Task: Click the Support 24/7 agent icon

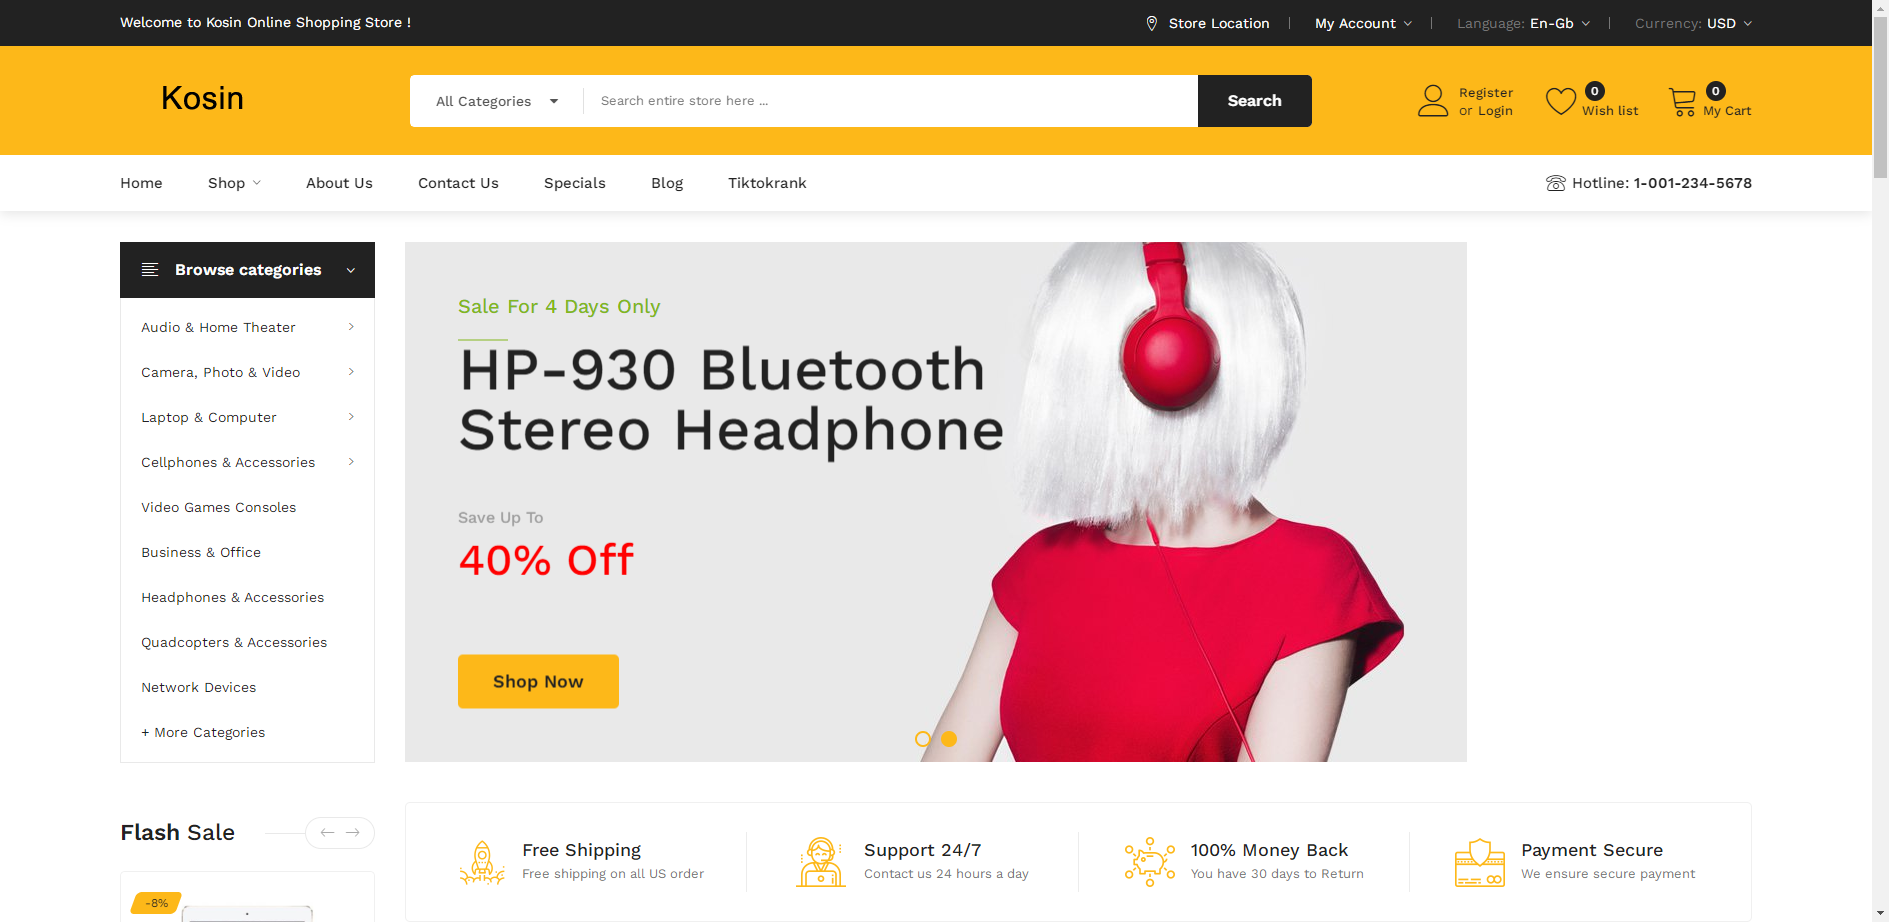Action: click(820, 862)
